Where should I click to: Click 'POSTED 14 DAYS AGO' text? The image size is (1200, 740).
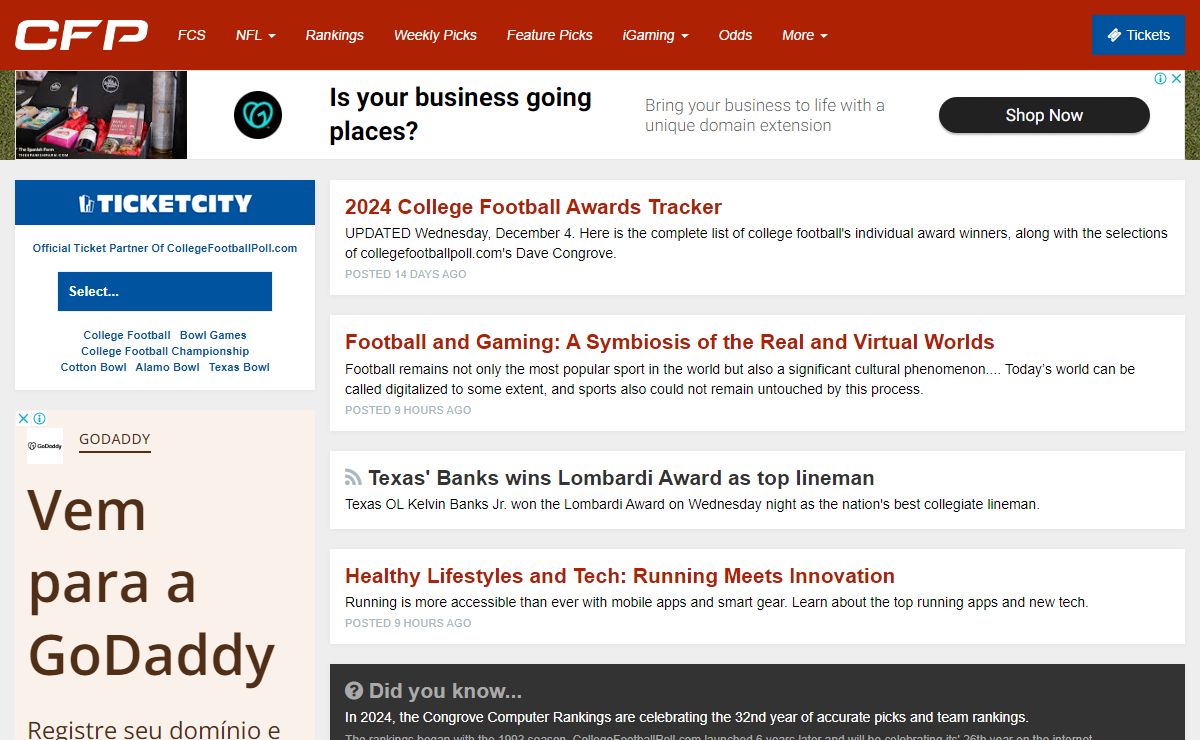(x=406, y=274)
